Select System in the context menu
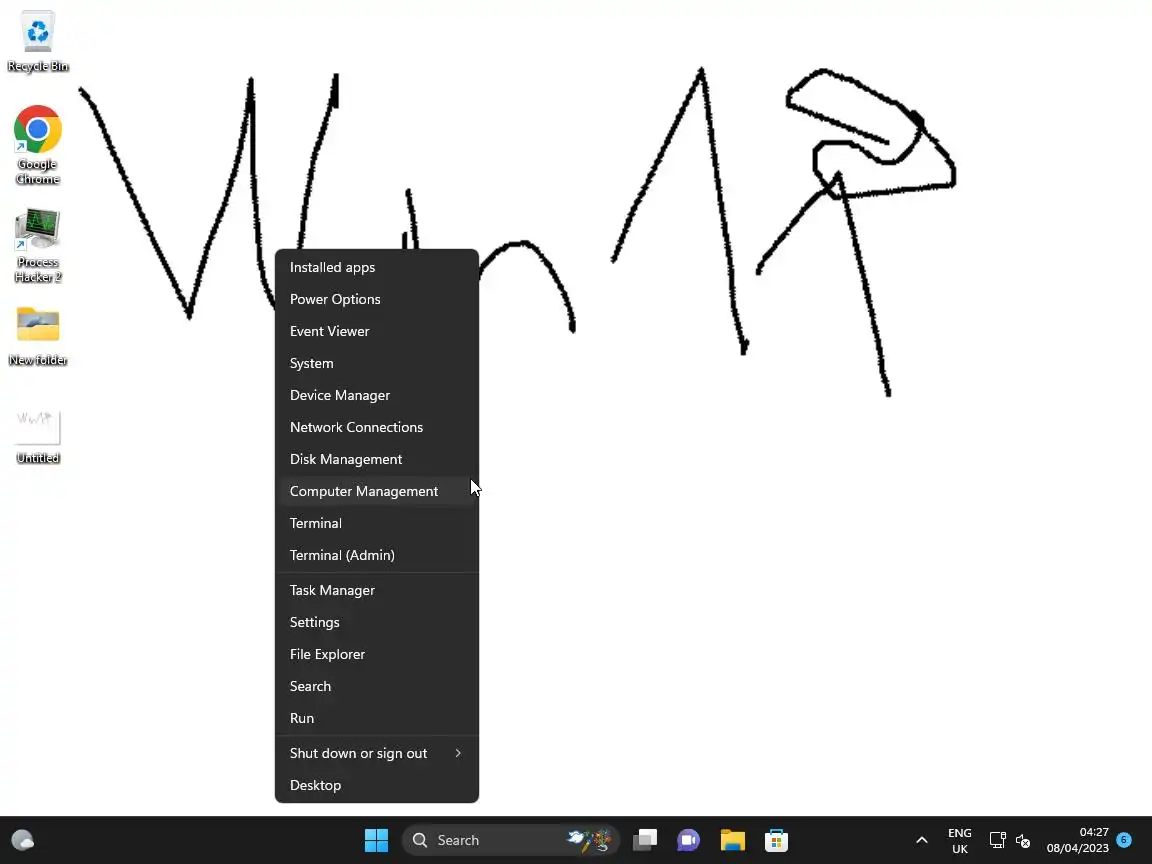 click(x=377, y=363)
